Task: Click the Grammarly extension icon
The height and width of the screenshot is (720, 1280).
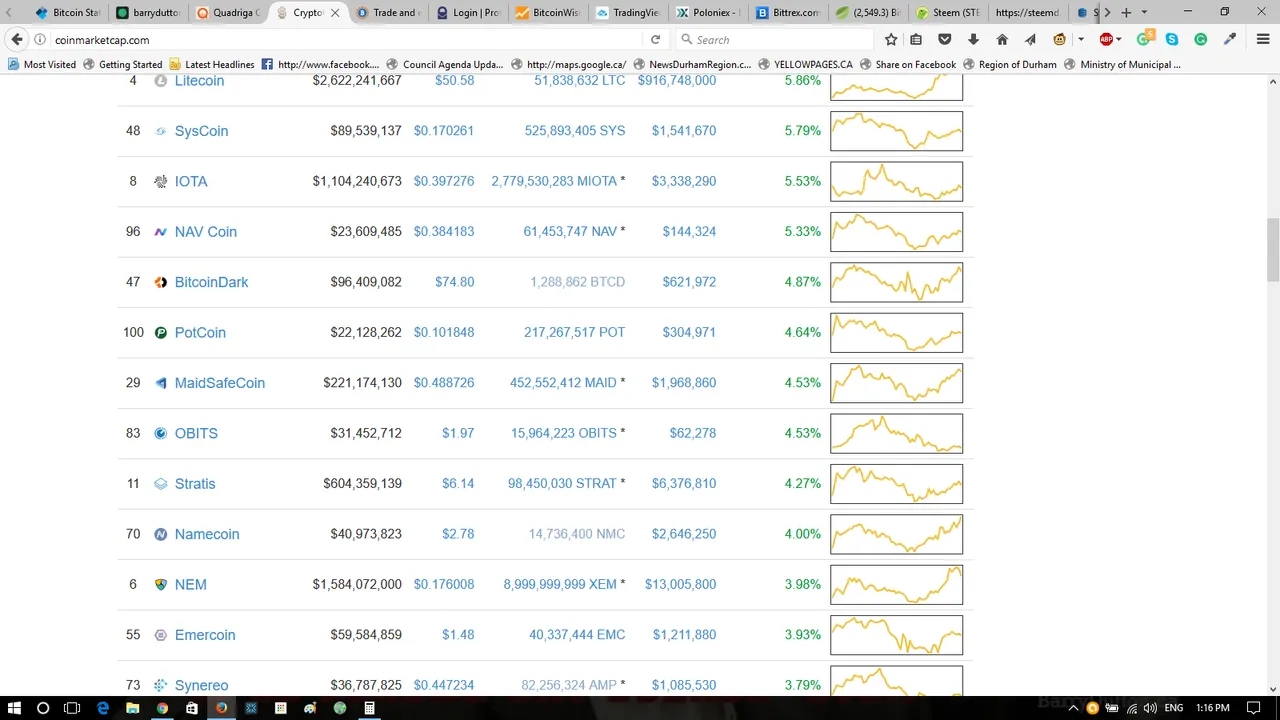Action: 1200,40
